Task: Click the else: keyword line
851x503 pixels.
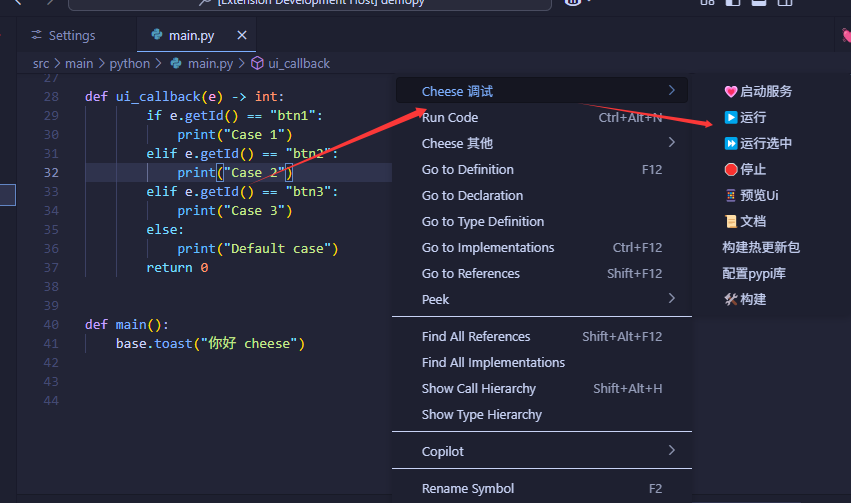Action: click(165, 230)
